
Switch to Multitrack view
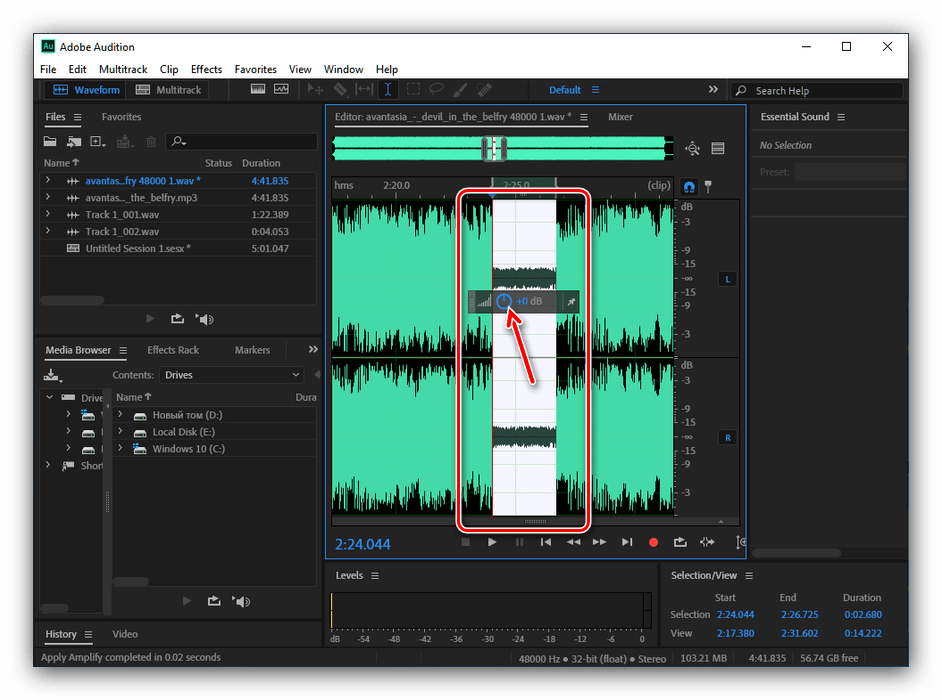[x=168, y=90]
